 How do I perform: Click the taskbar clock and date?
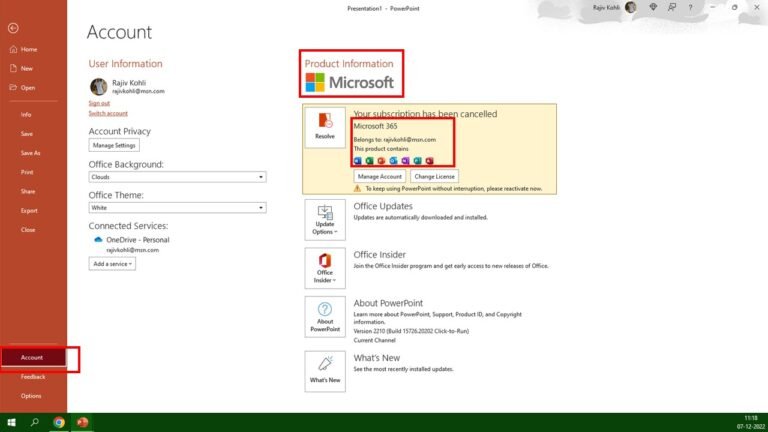[751, 422]
